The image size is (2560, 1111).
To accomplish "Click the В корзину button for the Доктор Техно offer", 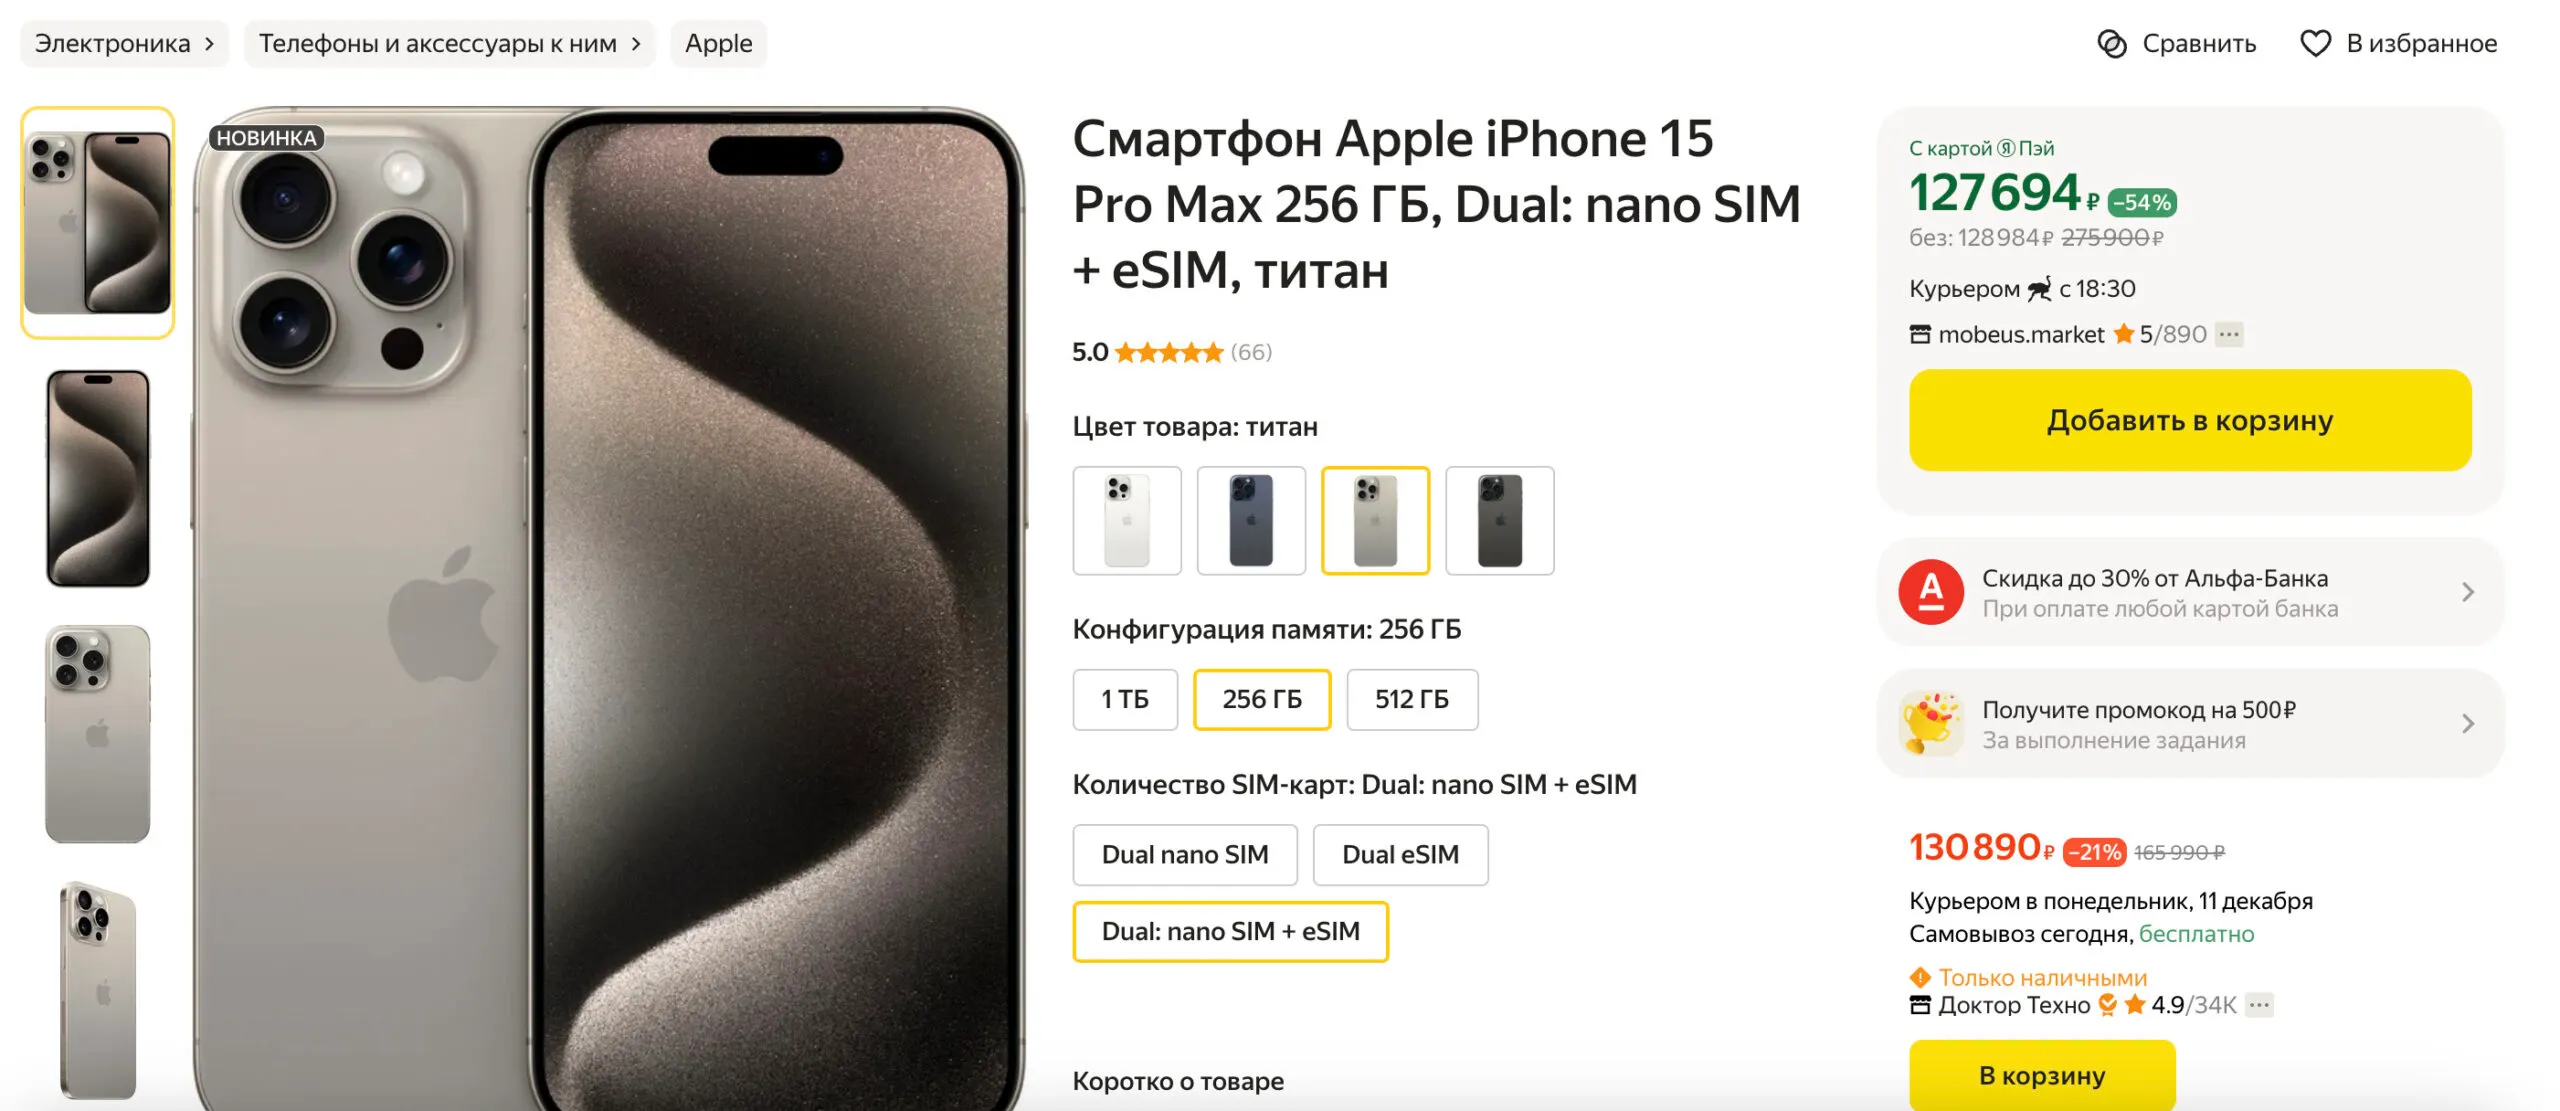I will pyautogui.click(x=2042, y=1075).
